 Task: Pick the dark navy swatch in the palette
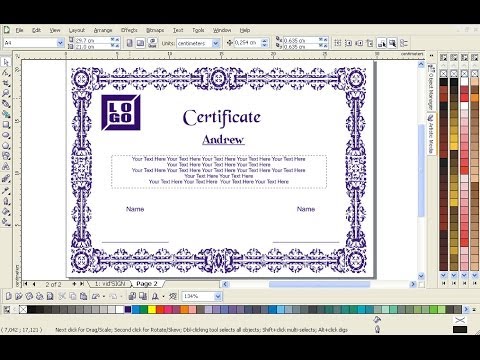pyautogui.click(x=128, y=310)
